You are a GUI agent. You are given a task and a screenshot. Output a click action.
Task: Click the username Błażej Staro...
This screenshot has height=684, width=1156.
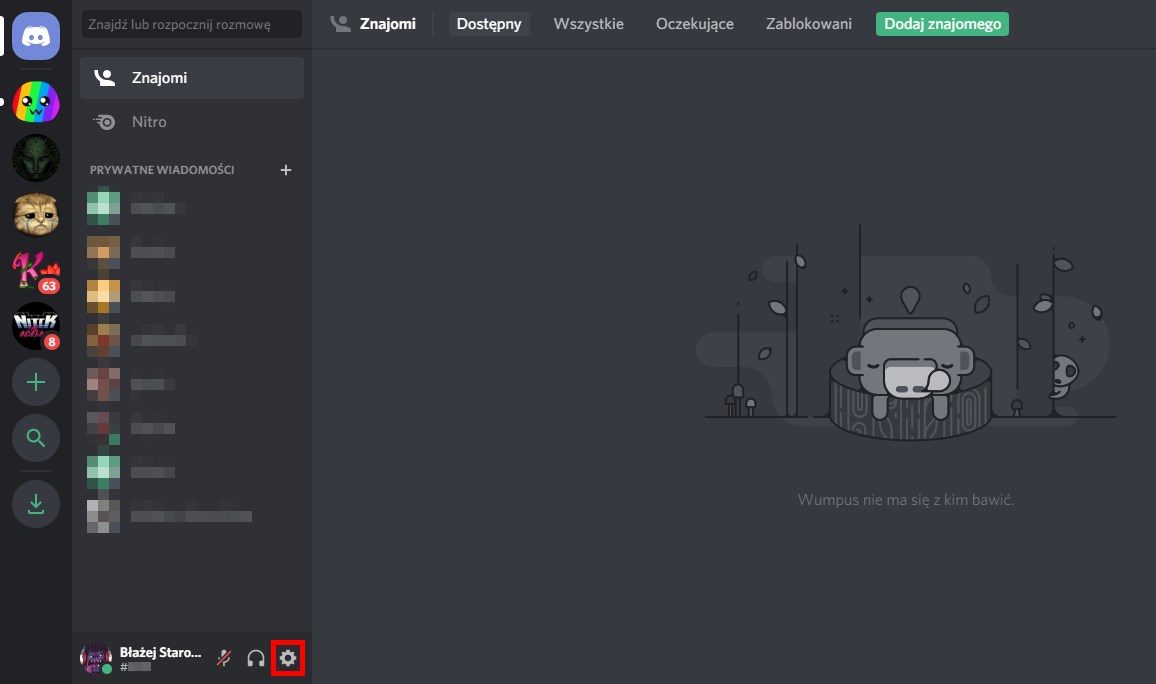pyautogui.click(x=160, y=652)
